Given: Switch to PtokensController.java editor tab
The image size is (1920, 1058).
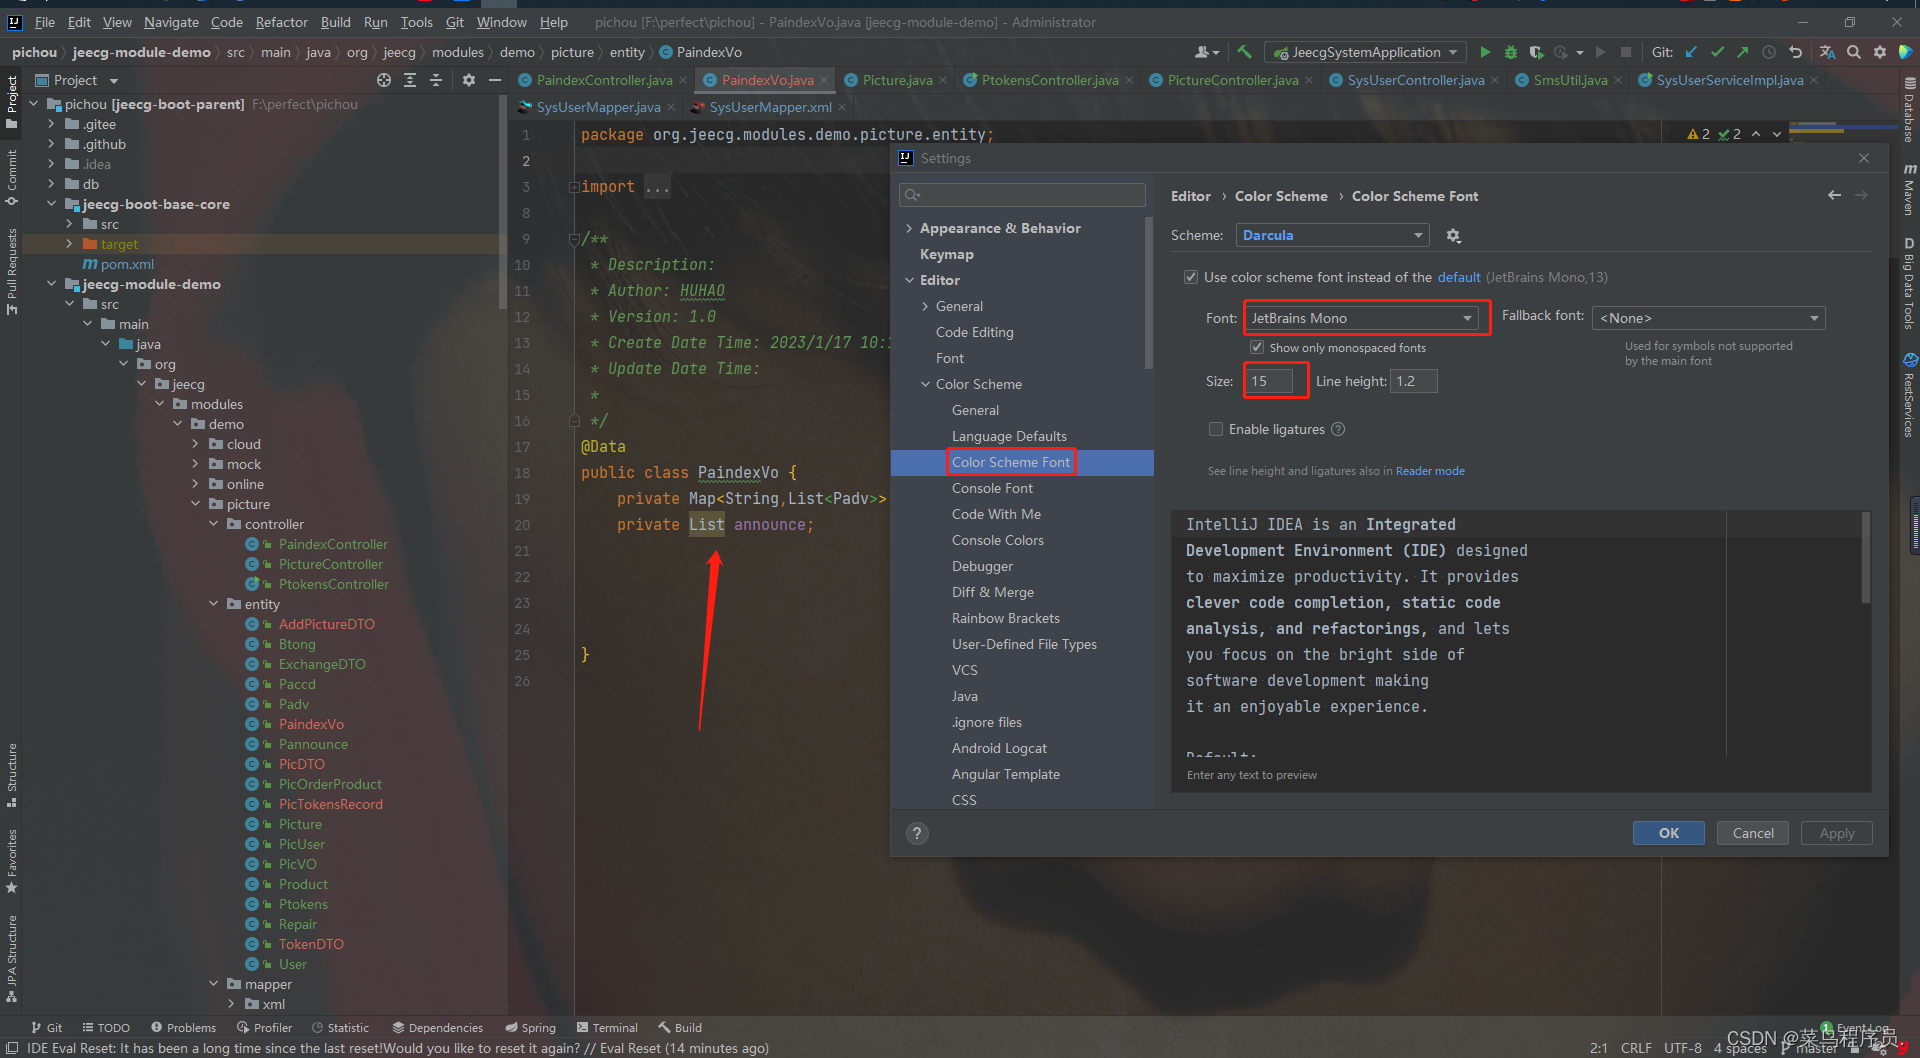Looking at the screenshot, I should point(1049,80).
